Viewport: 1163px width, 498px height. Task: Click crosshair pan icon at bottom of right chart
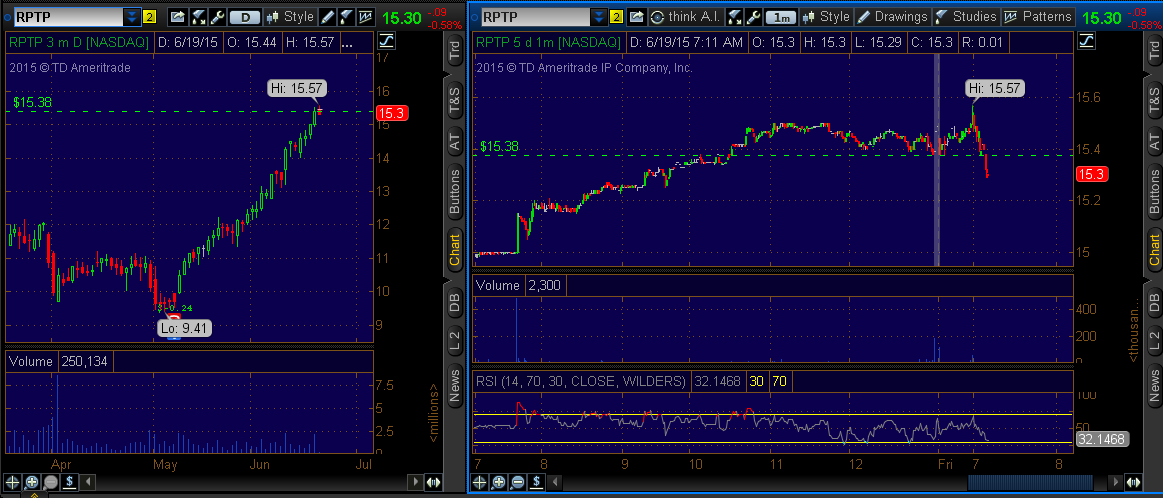click(x=479, y=482)
